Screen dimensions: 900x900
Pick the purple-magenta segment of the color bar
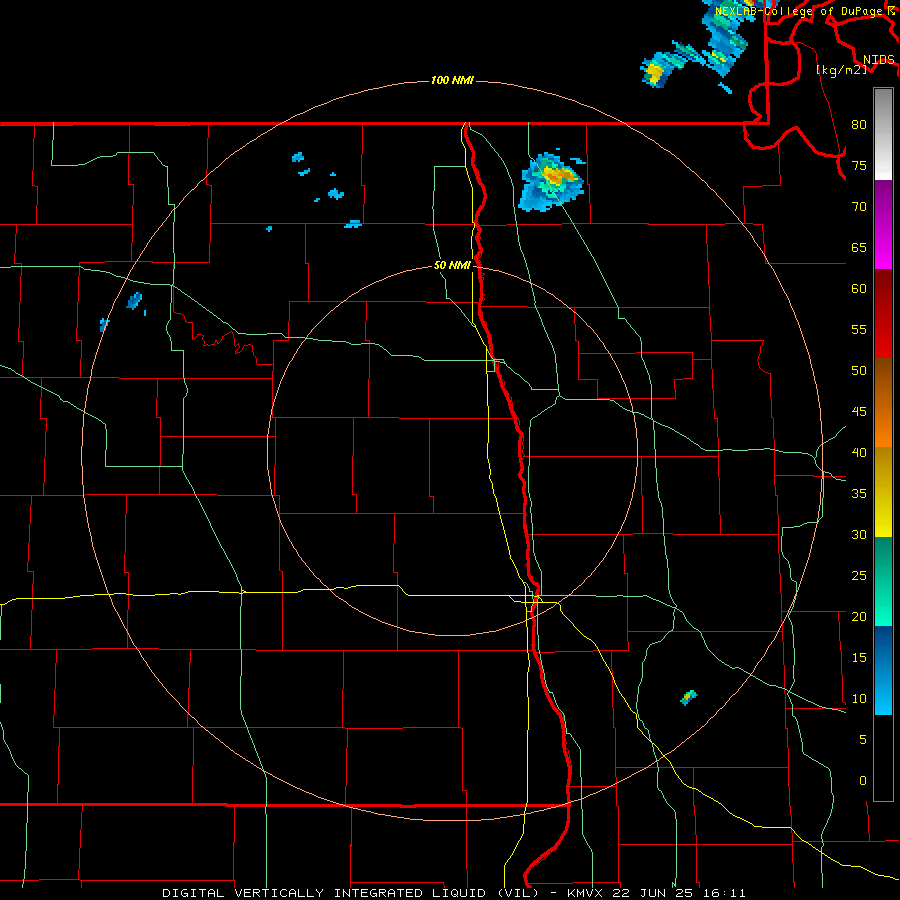(883, 225)
